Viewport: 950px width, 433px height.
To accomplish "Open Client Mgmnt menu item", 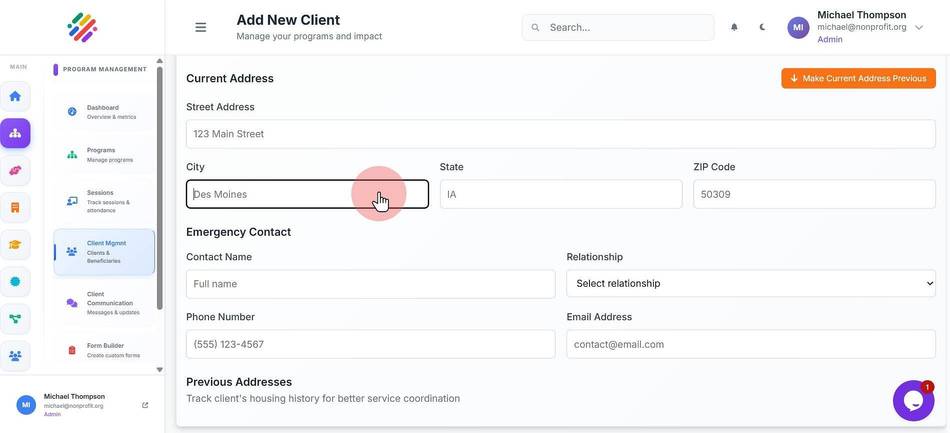I will coord(104,252).
